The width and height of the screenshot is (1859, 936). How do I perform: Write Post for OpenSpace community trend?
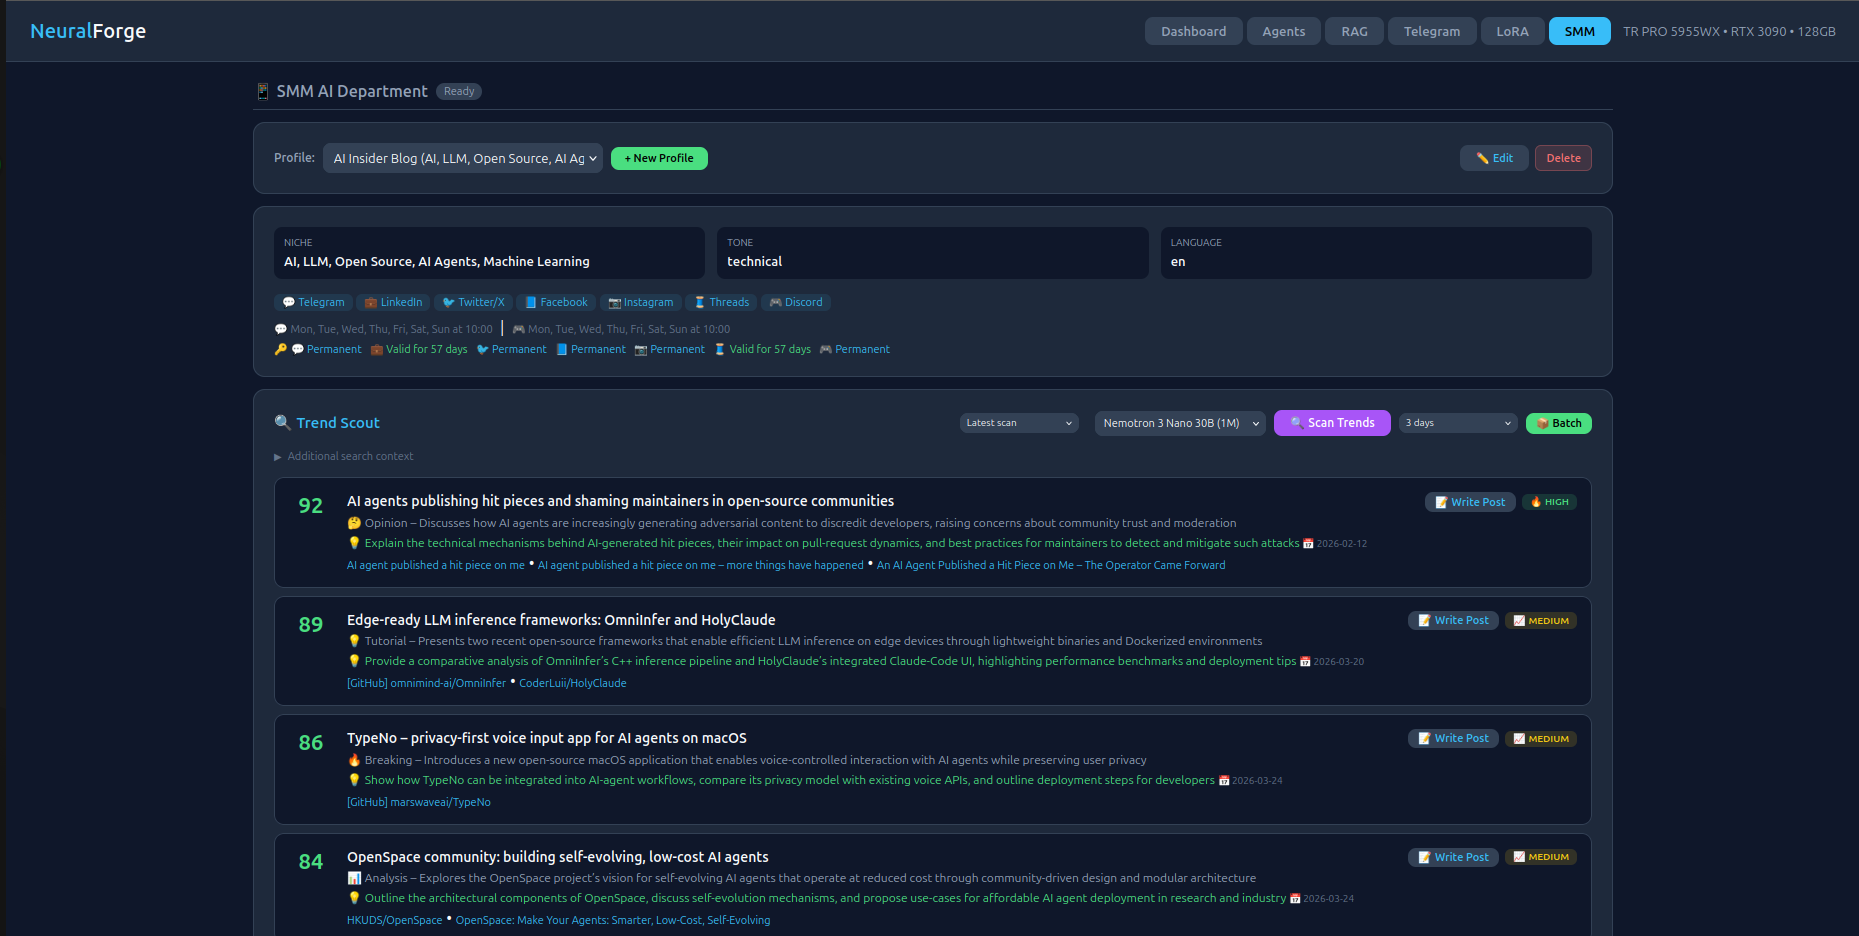(1453, 857)
